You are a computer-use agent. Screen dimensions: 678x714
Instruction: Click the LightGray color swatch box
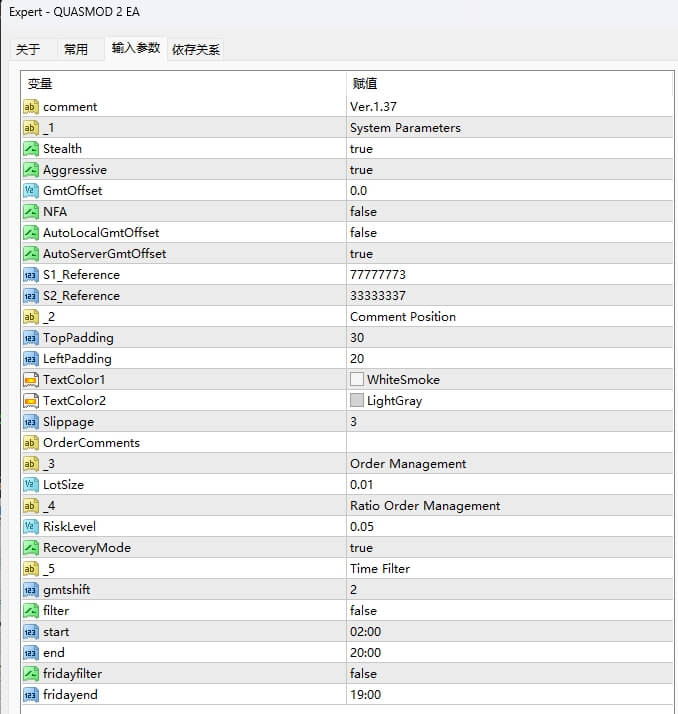(x=357, y=401)
